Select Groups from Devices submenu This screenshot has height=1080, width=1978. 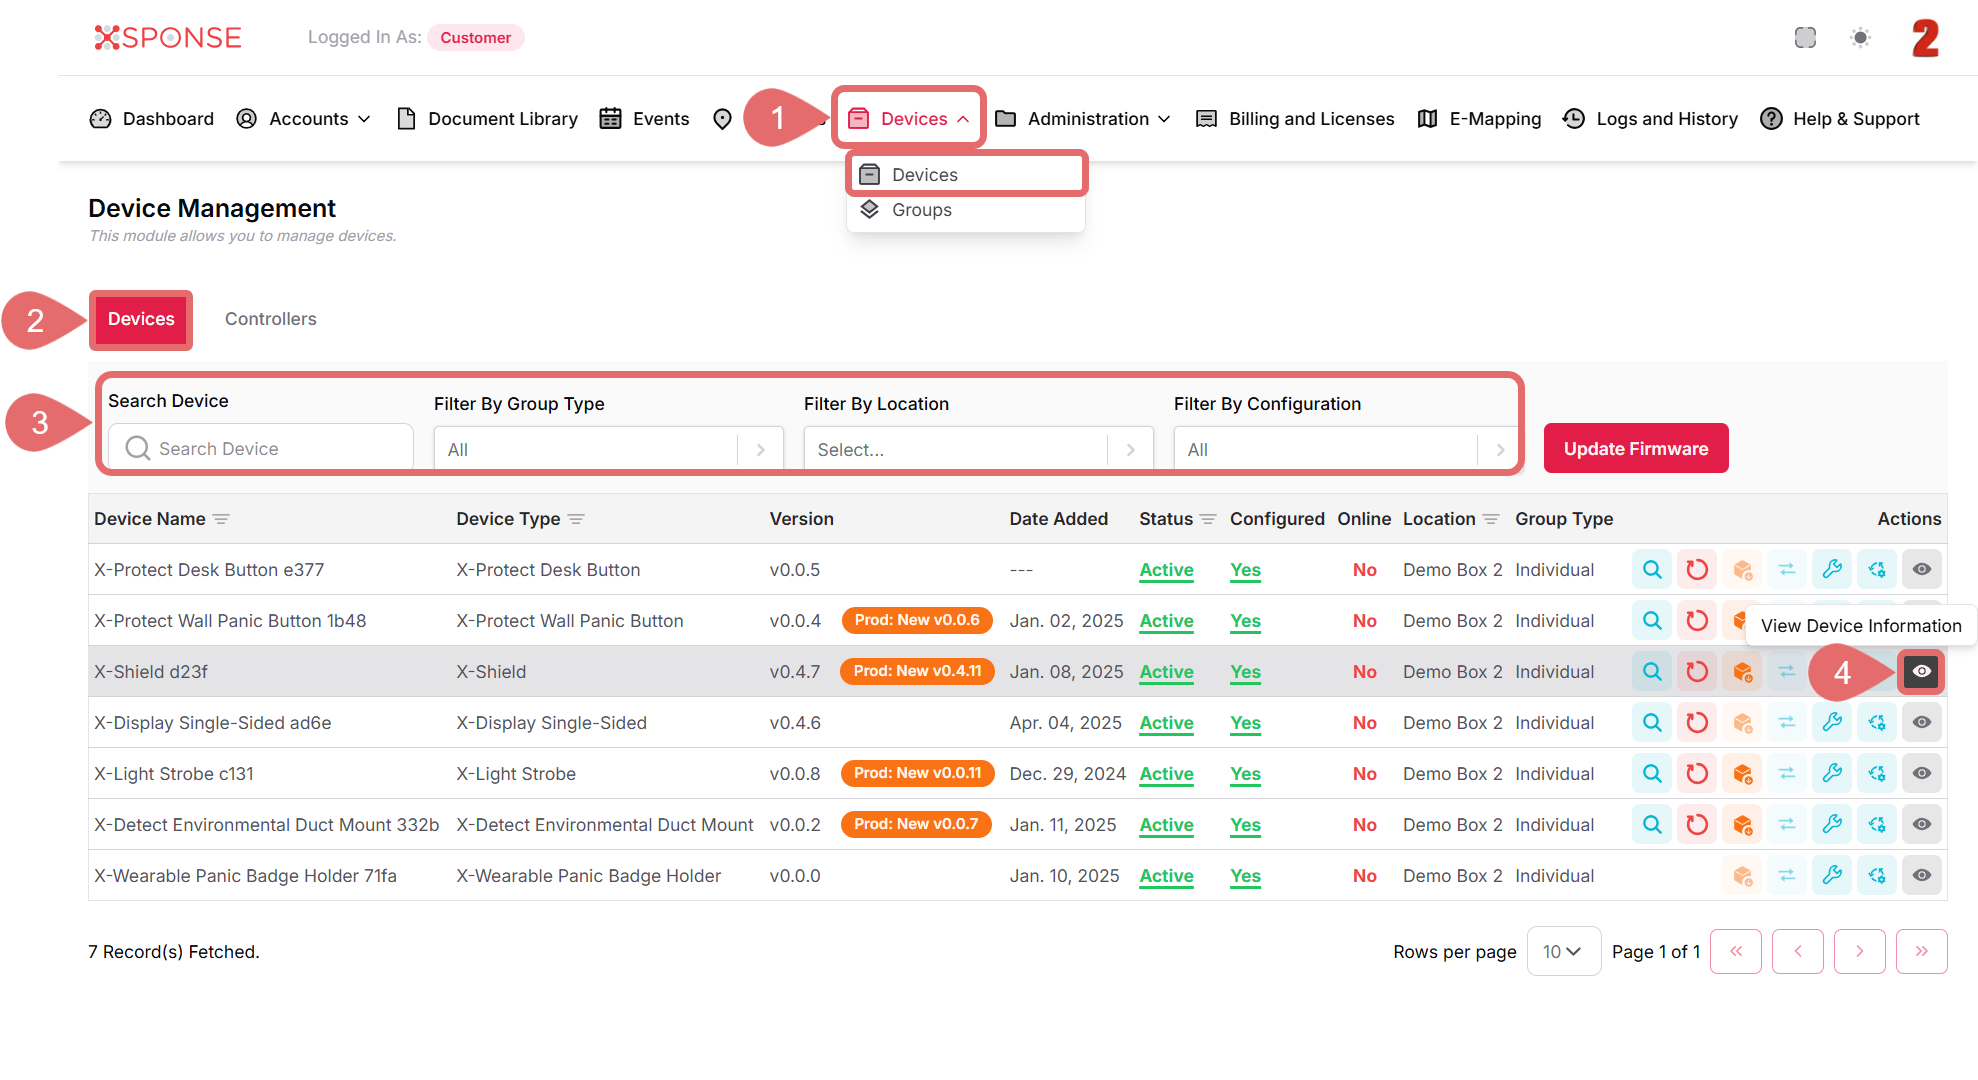[921, 210]
